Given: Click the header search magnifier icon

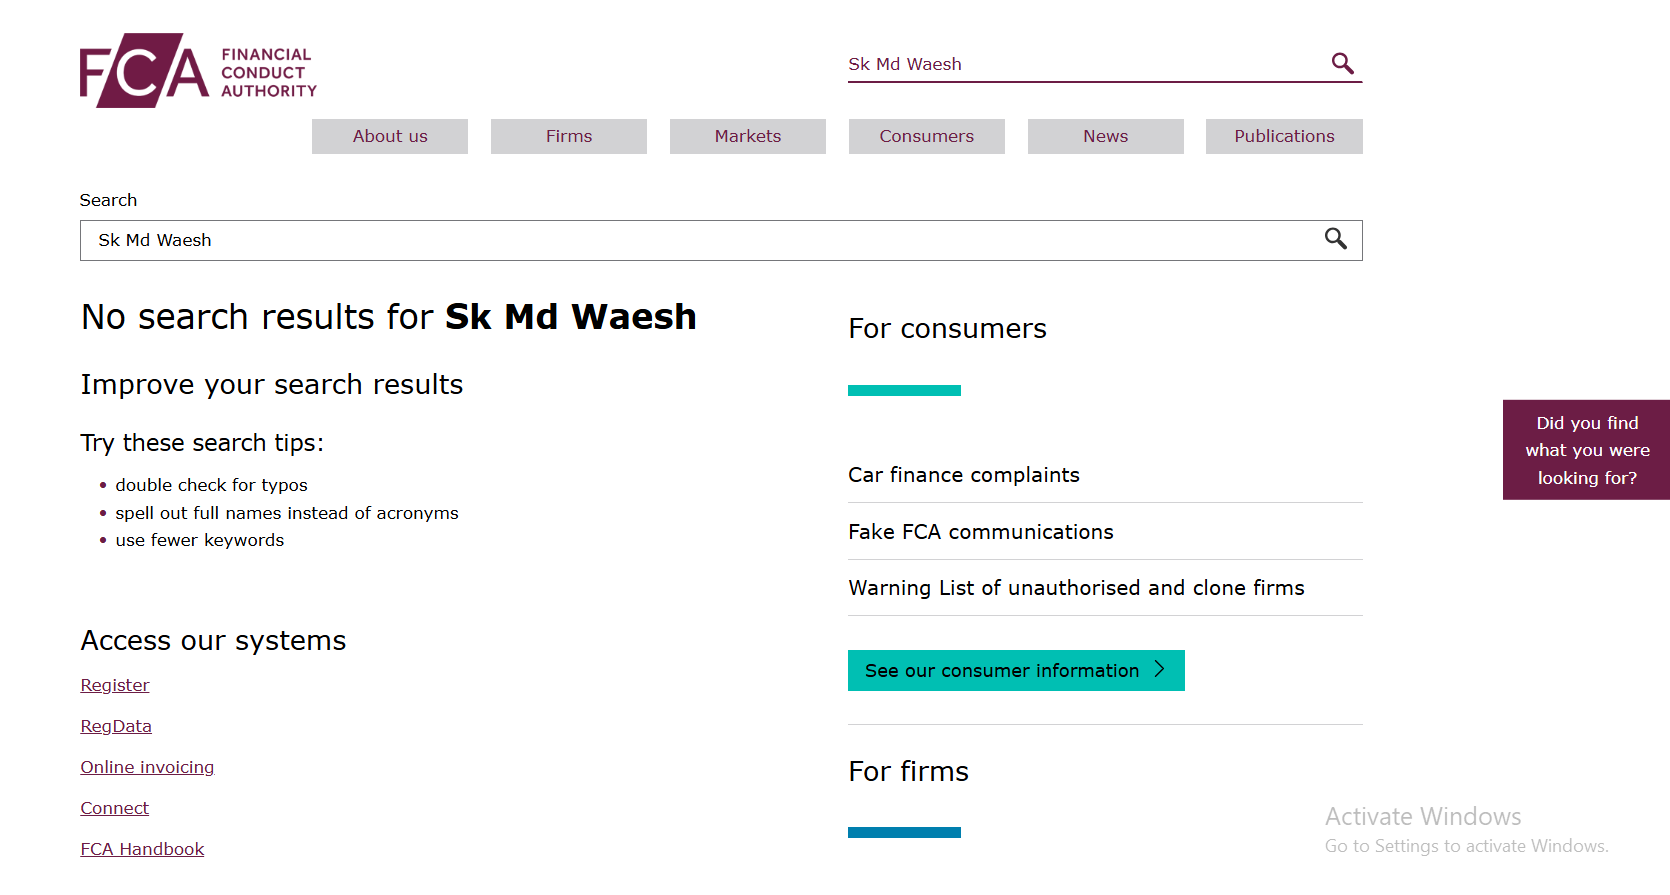Looking at the screenshot, I should 1342,64.
